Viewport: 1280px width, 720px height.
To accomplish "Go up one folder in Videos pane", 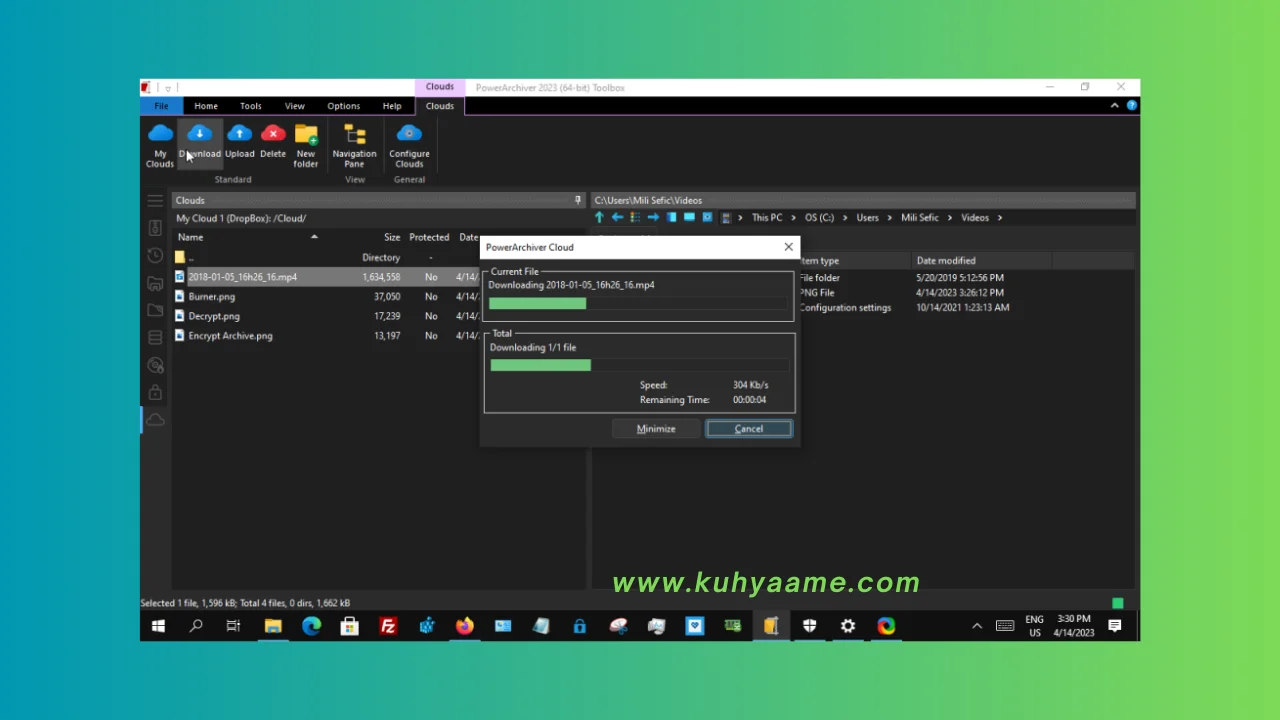I will [599, 217].
